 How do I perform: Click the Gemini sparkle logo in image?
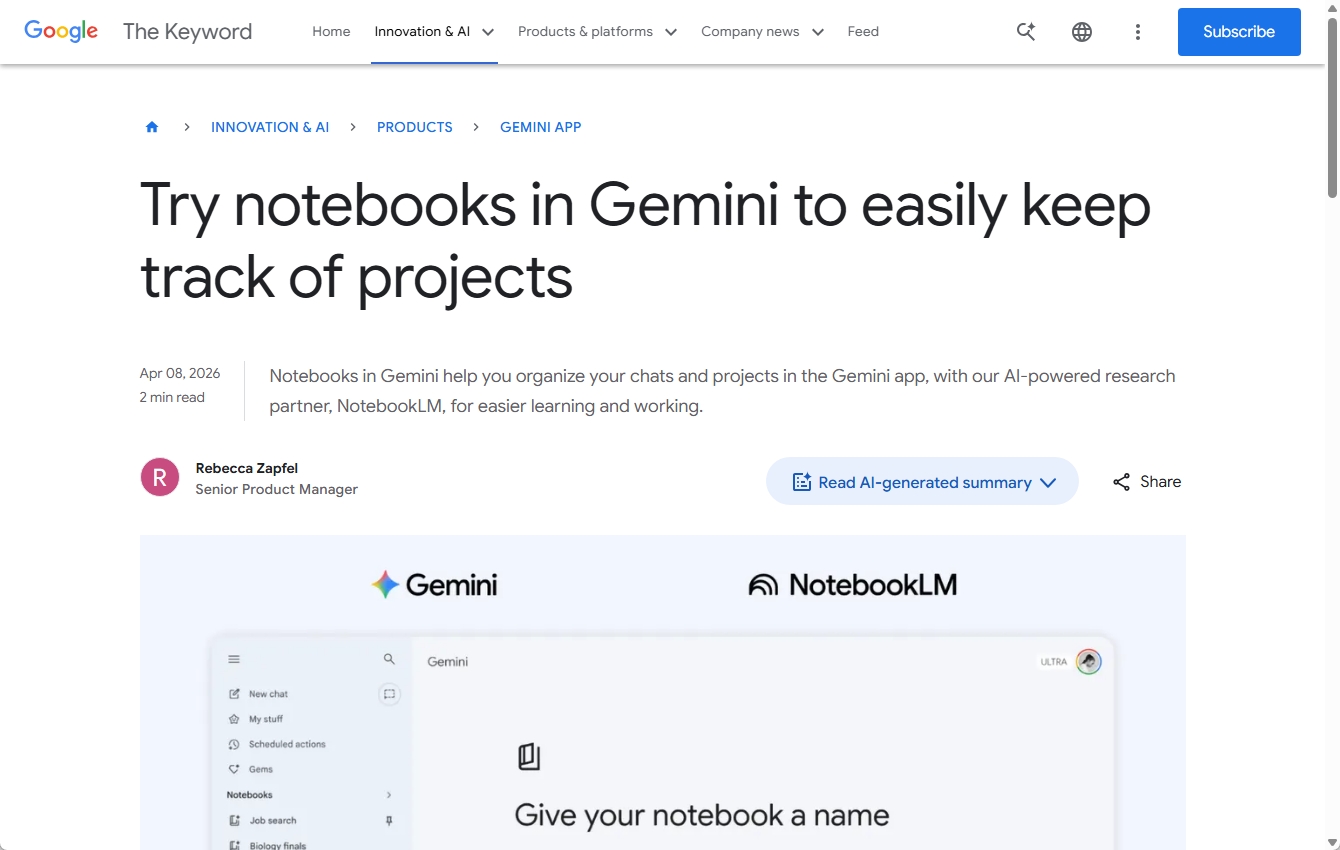click(x=386, y=585)
